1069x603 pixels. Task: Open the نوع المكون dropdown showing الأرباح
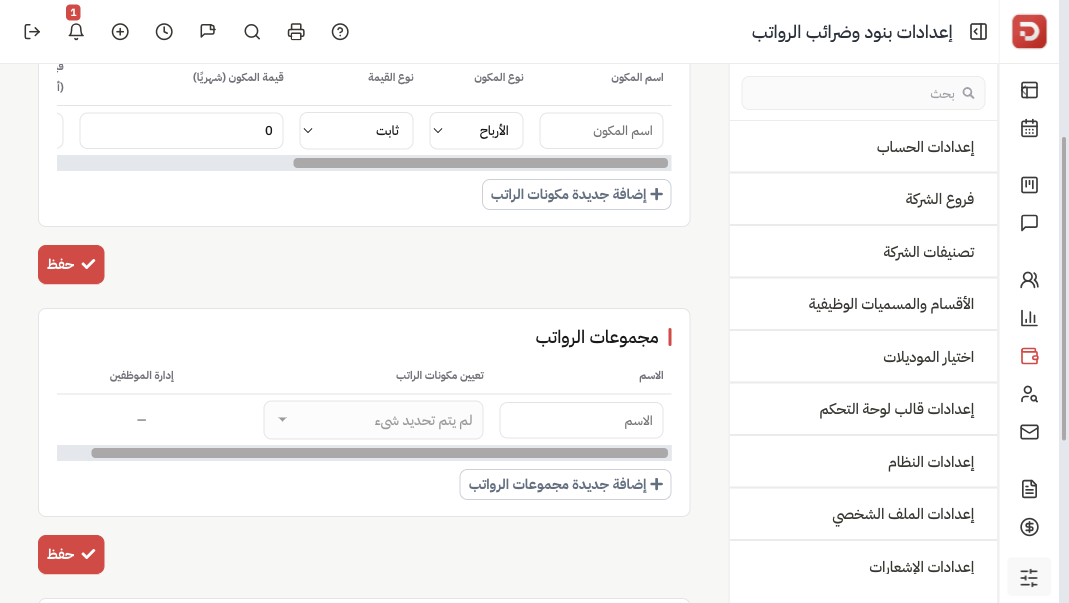(x=476, y=131)
